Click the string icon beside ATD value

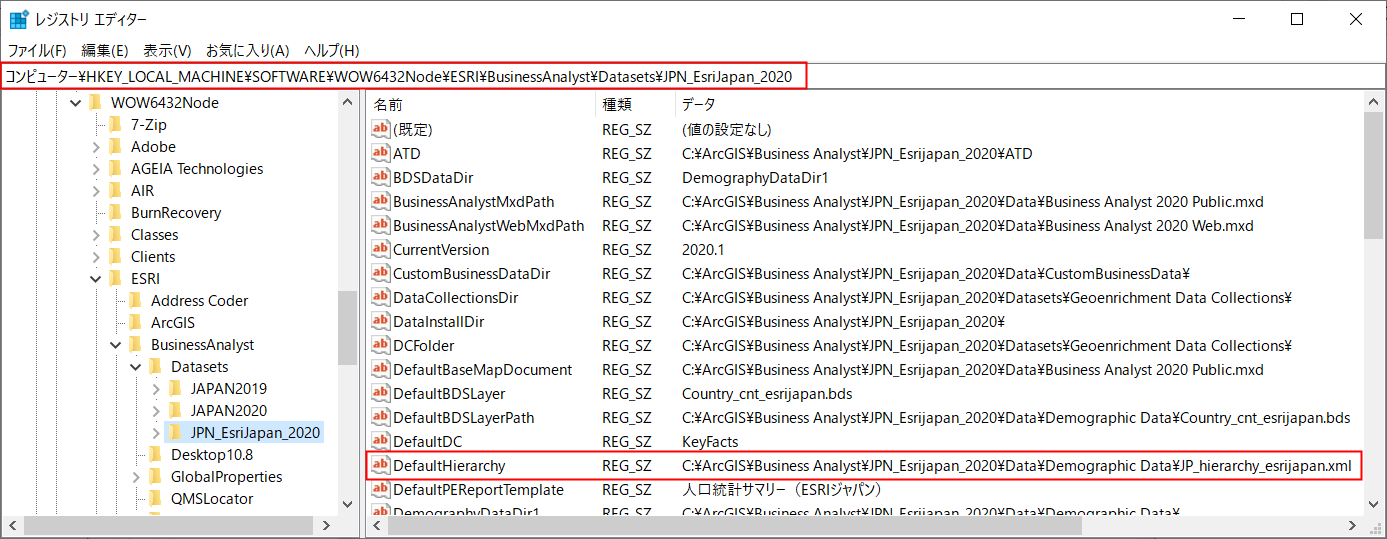[x=380, y=153]
